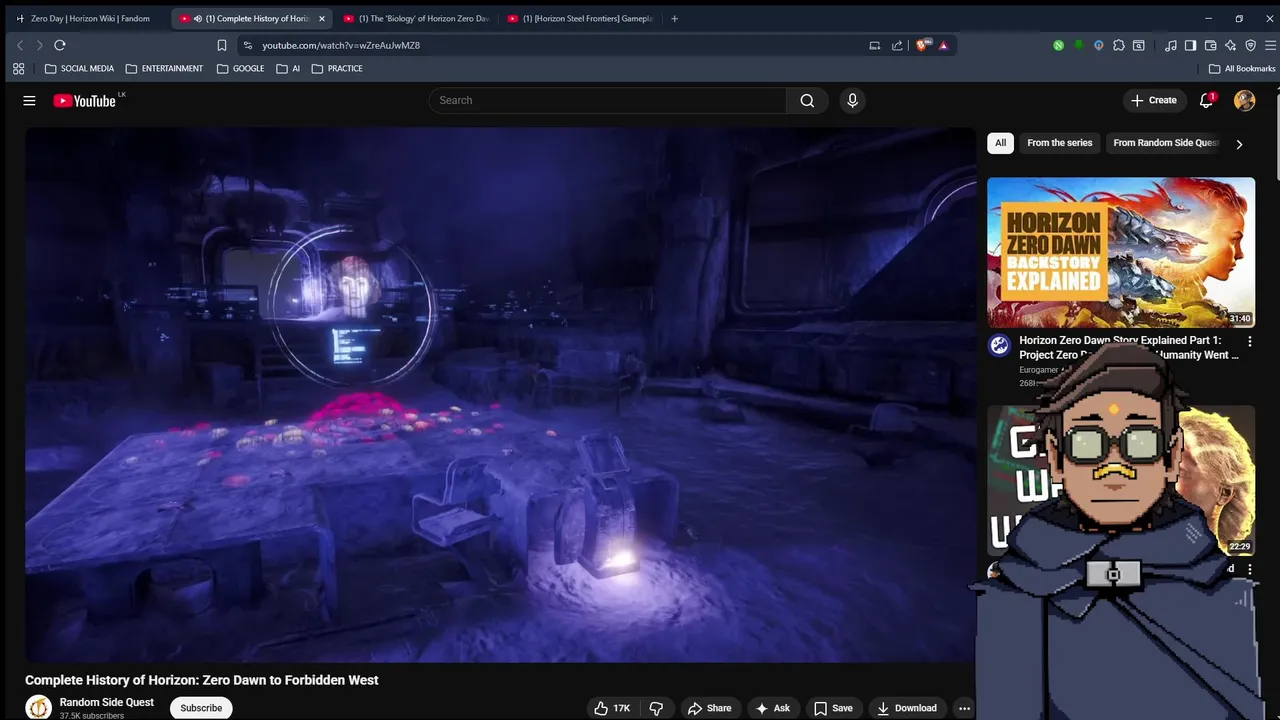Open the apps grid icon on bookmarks bar

(18, 69)
